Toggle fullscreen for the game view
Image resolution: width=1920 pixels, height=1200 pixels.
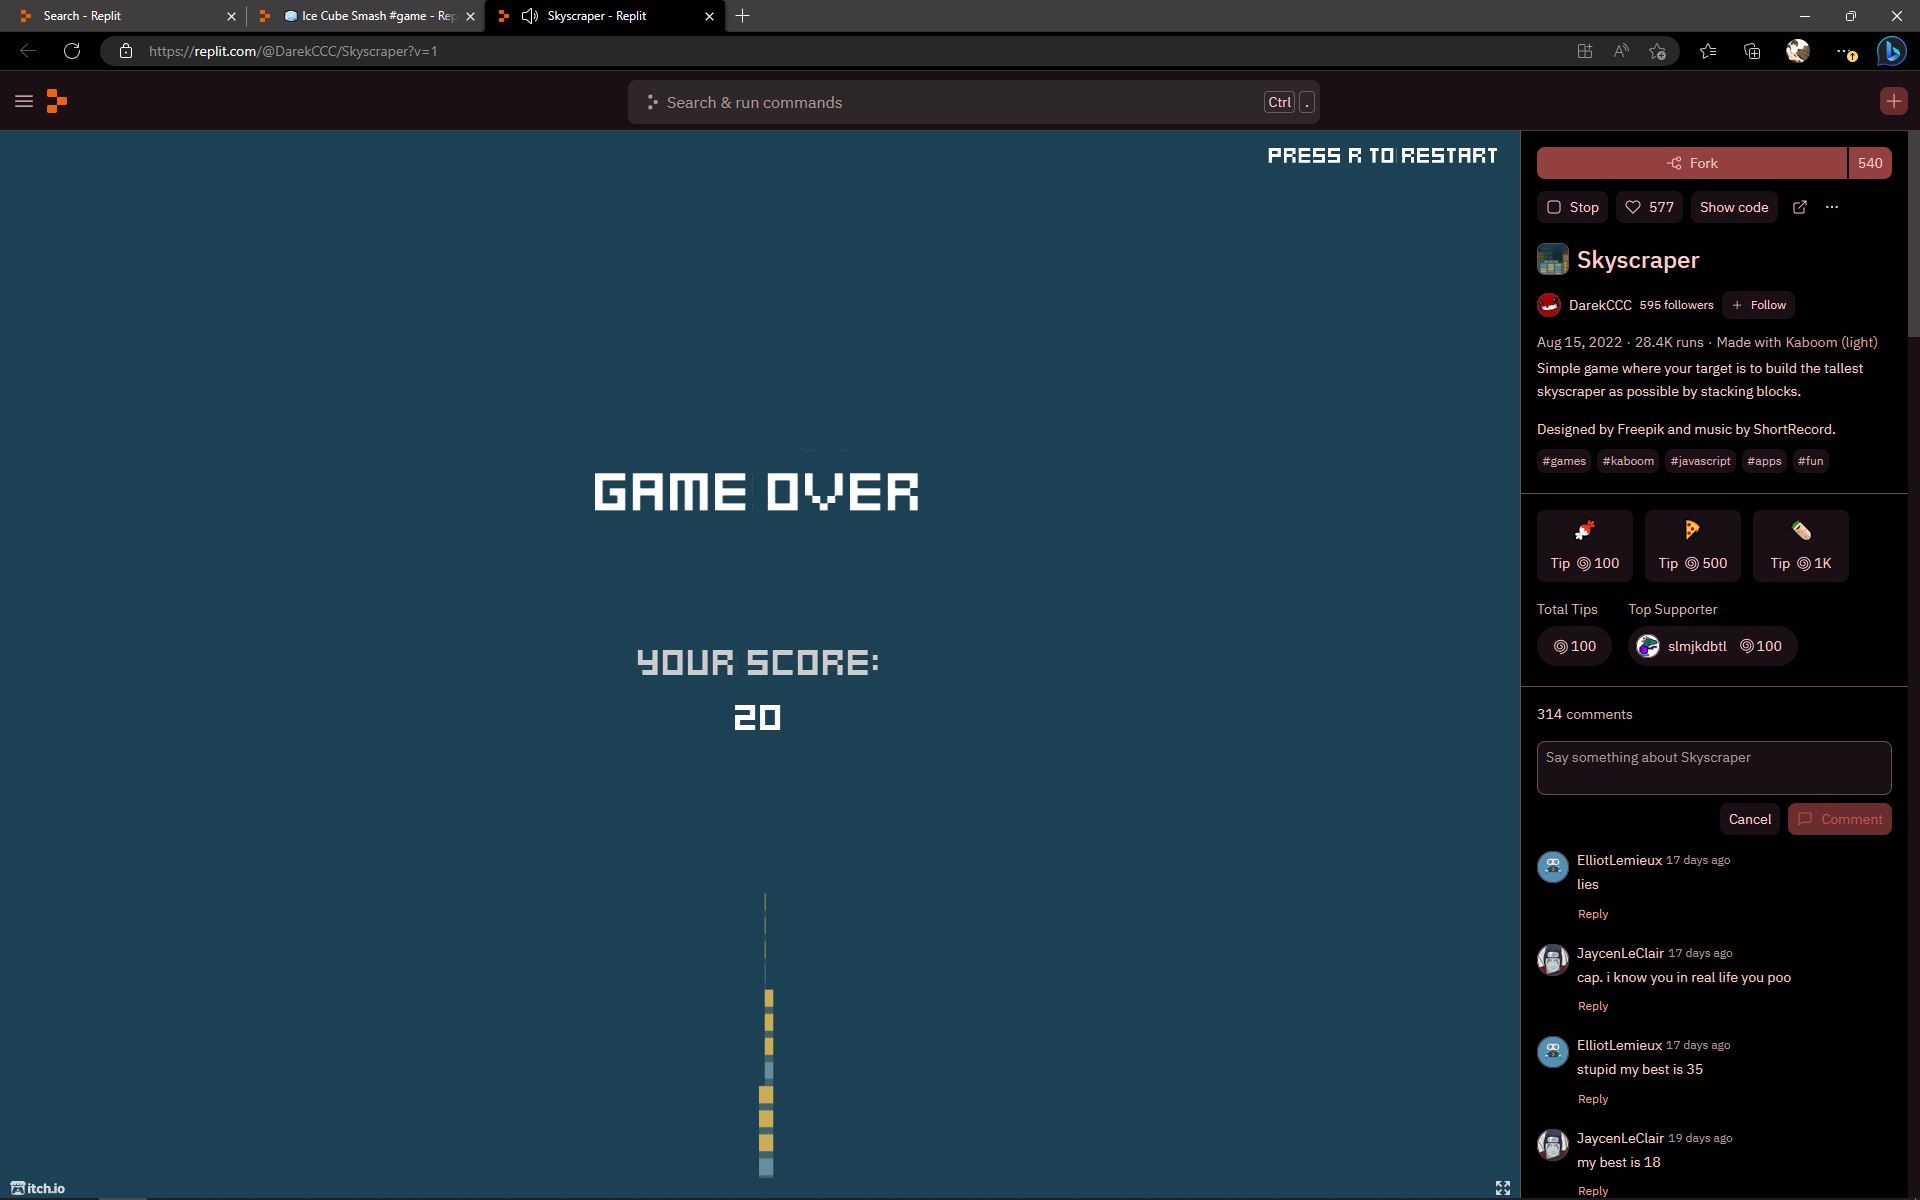tap(1502, 1187)
